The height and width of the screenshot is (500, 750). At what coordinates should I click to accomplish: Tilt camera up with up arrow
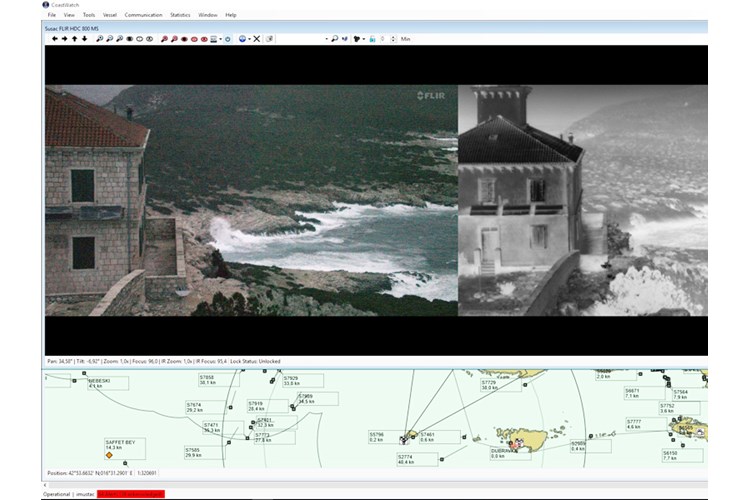(x=75, y=39)
